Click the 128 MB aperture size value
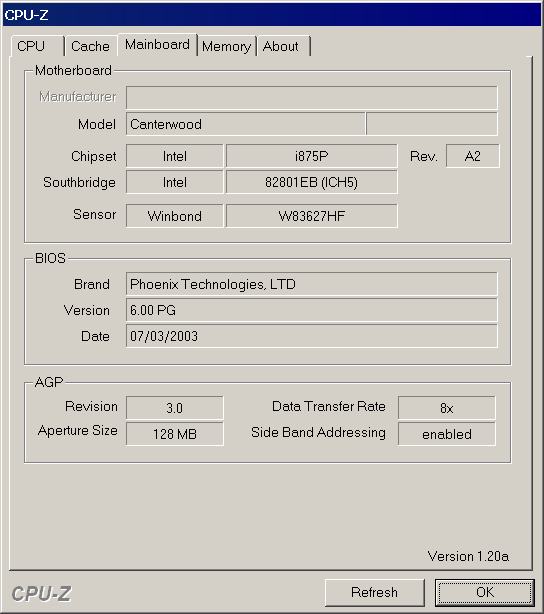The width and height of the screenshot is (544, 614). tap(175, 434)
